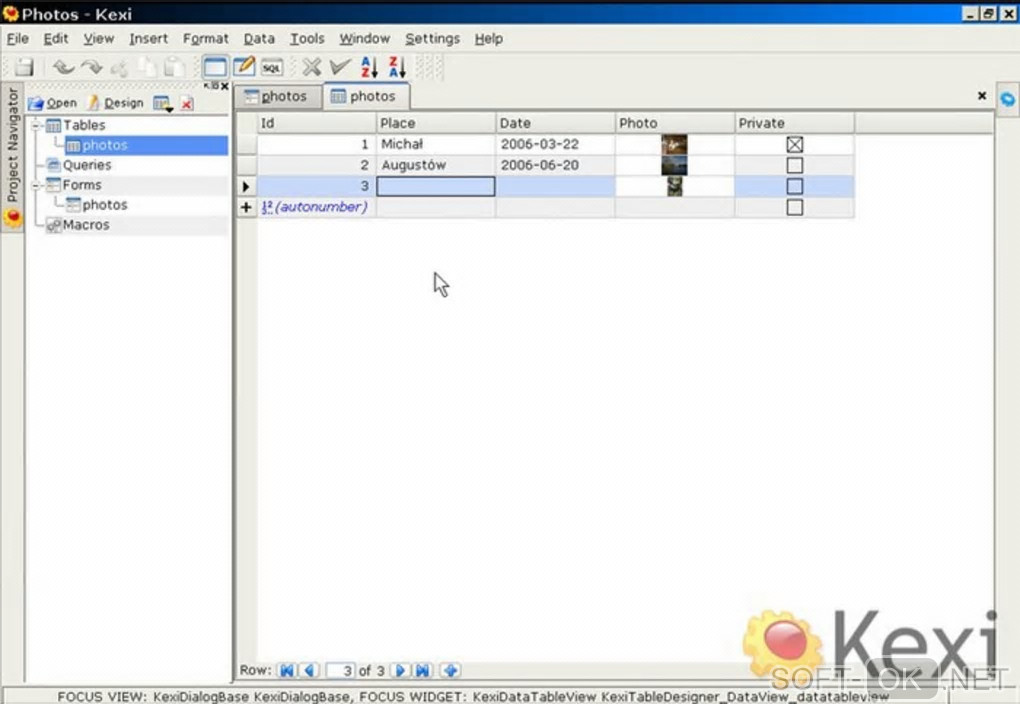This screenshot has width=1020, height=704.
Task: Go to last record
Action: point(423,670)
